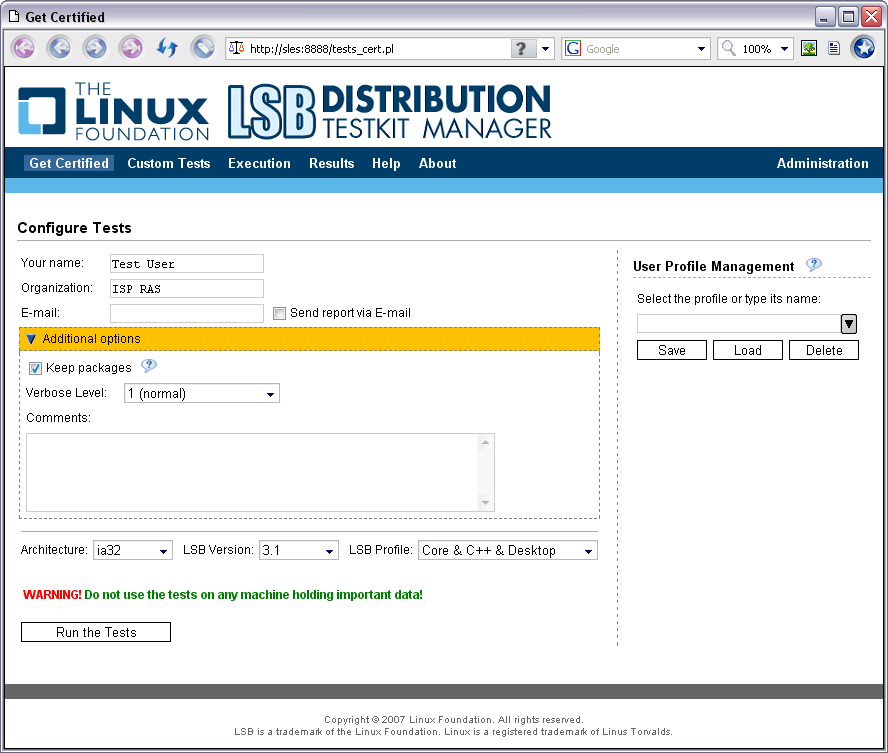Click the question mark button in address bar

click(x=522, y=49)
